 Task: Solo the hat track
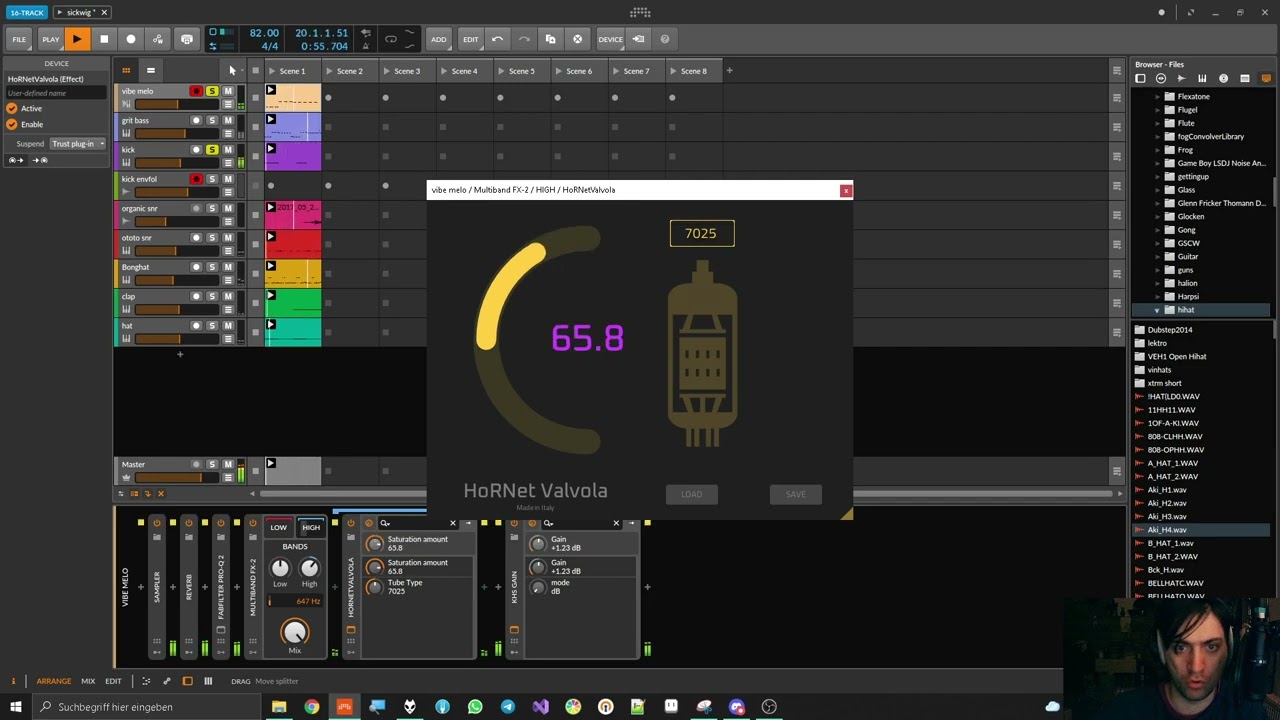[x=212, y=326]
